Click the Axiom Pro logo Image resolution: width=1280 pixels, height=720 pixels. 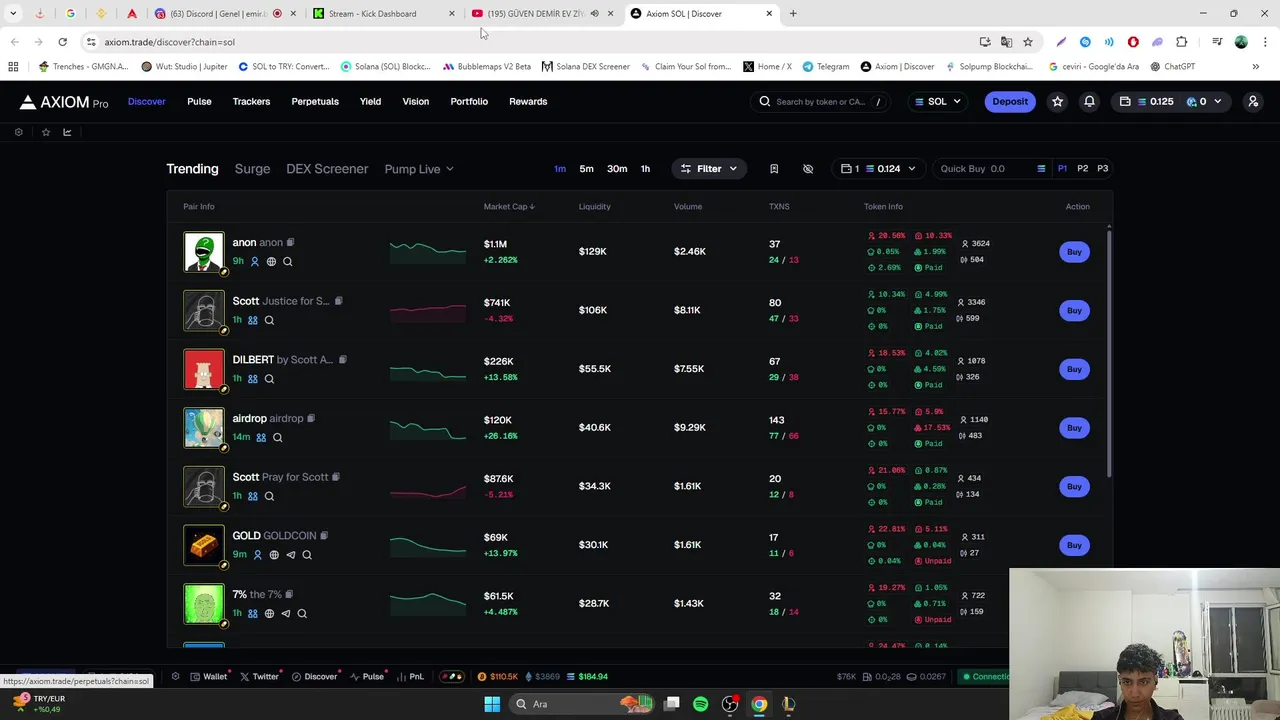(x=64, y=102)
